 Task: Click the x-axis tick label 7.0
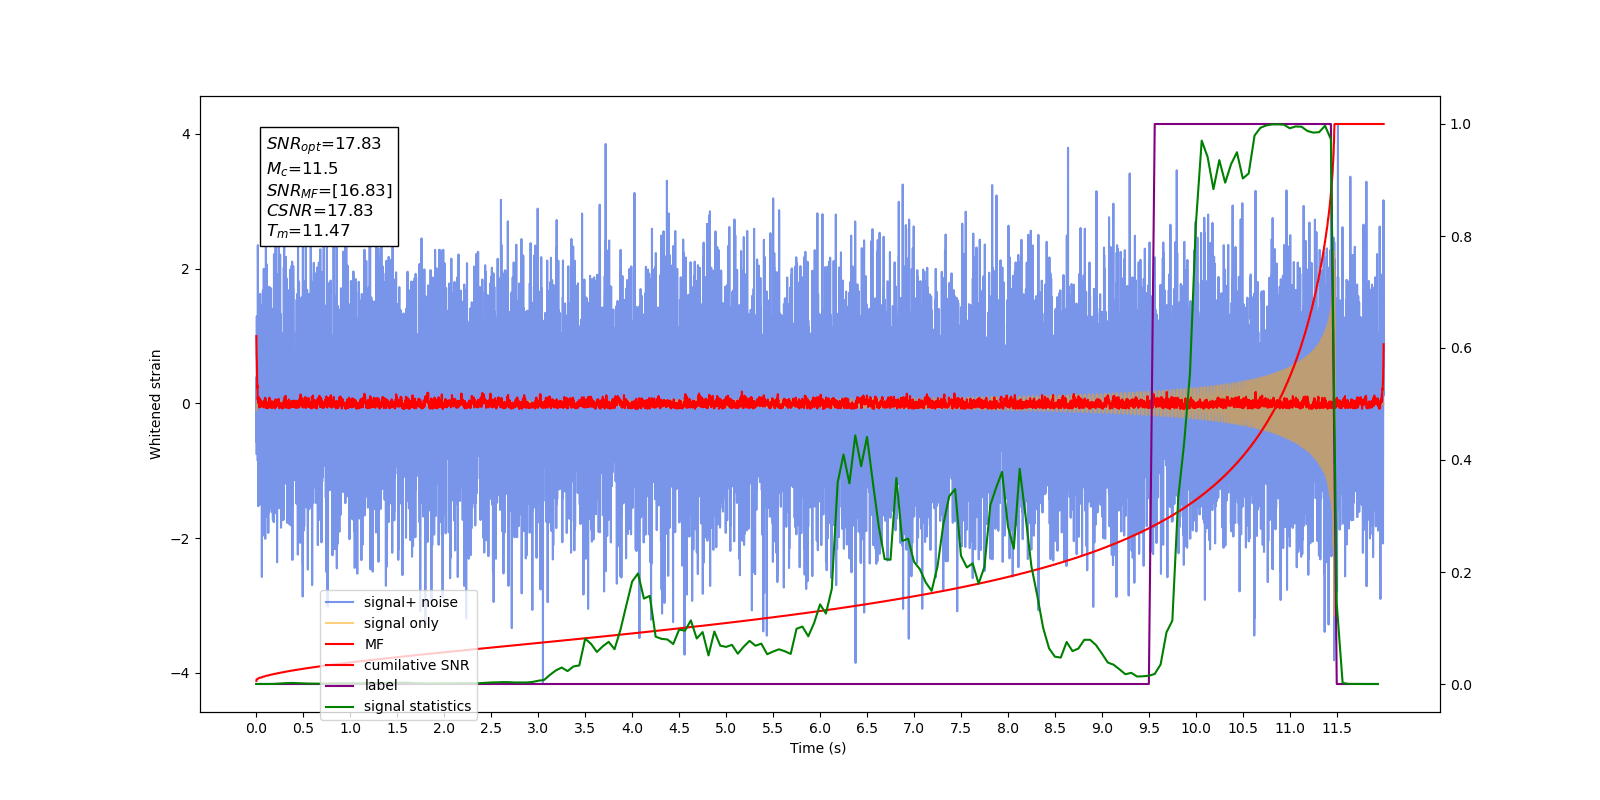[914, 728]
